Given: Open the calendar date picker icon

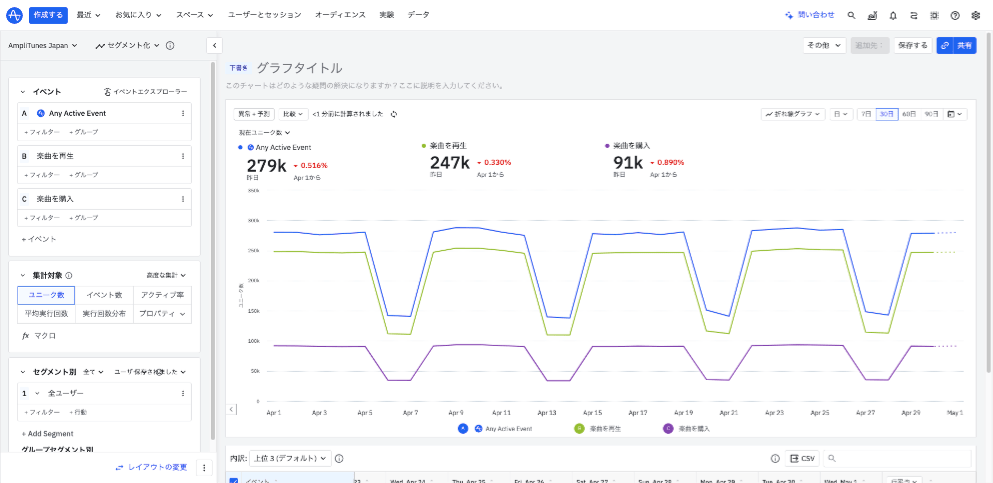Looking at the screenshot, I should click(955, 114).
